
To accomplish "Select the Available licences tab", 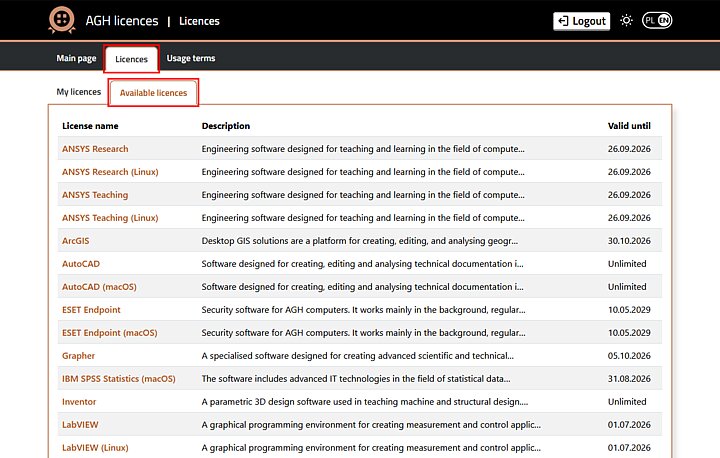I will pos(153,93).
